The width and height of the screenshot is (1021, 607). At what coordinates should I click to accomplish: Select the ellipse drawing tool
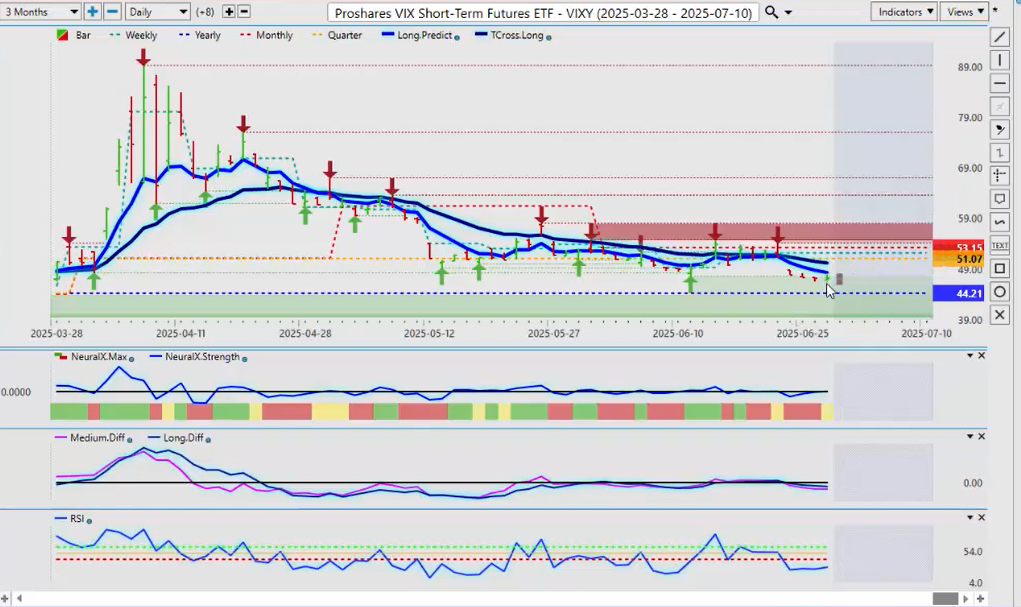coord(999,292)
